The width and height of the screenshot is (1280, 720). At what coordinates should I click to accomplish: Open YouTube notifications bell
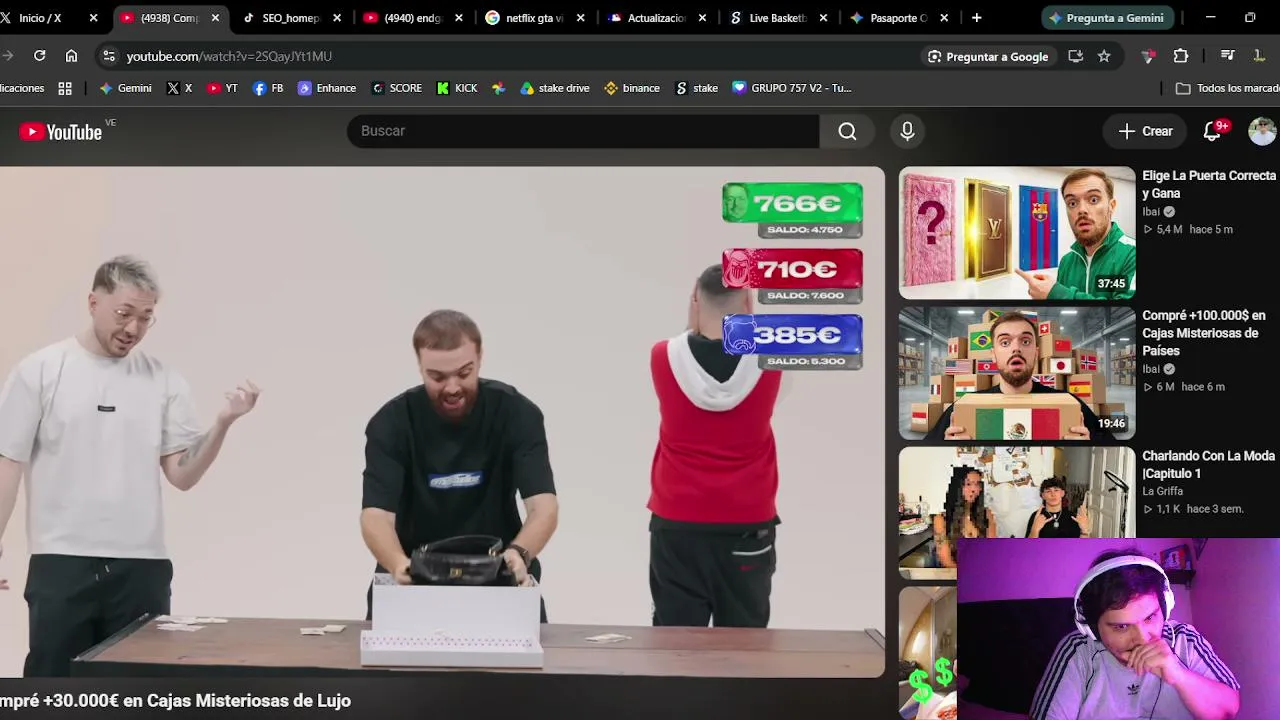(1212, 131)
